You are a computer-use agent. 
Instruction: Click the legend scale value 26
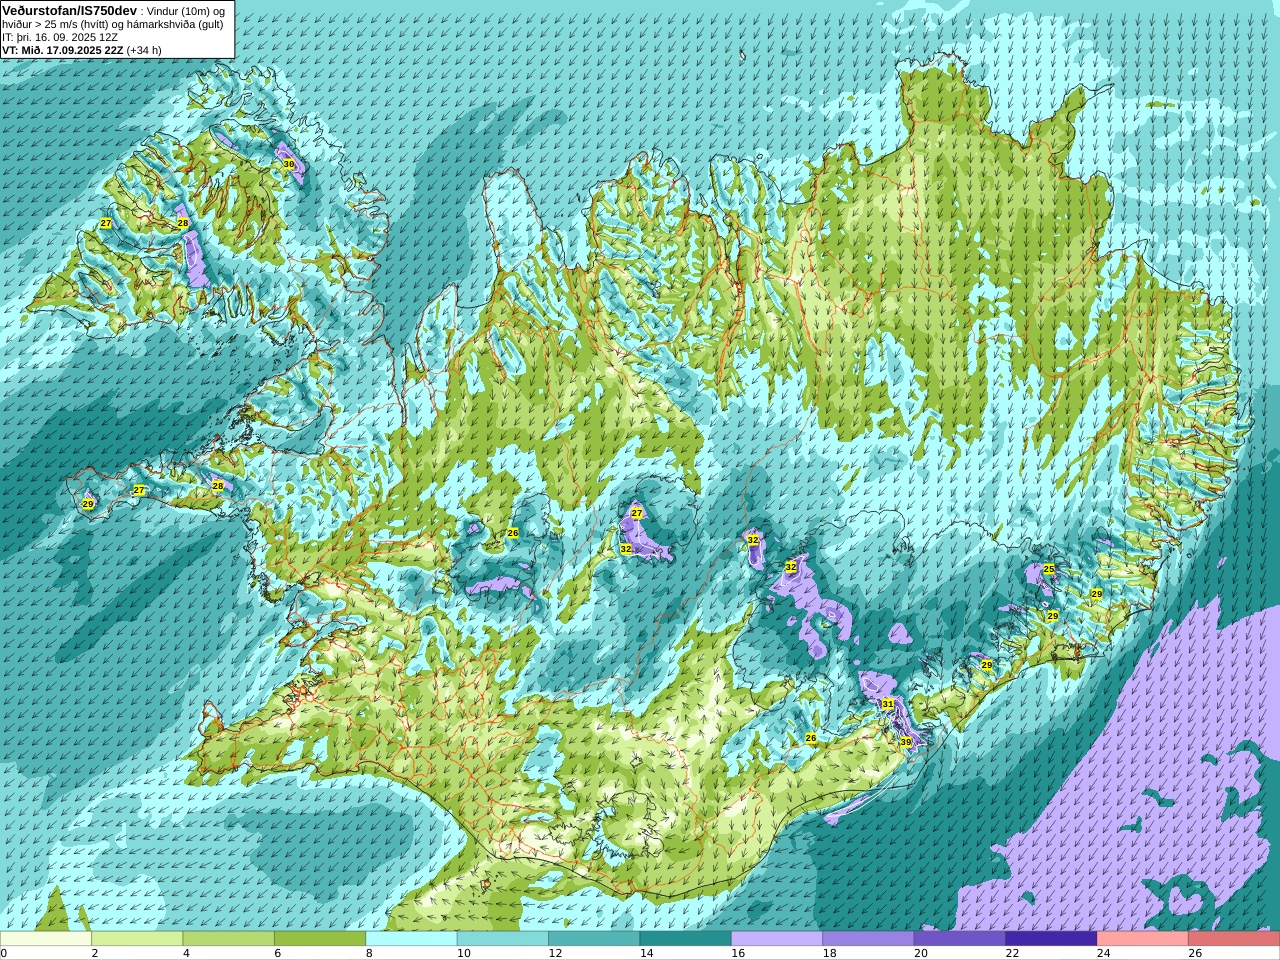pos(1195,954)
